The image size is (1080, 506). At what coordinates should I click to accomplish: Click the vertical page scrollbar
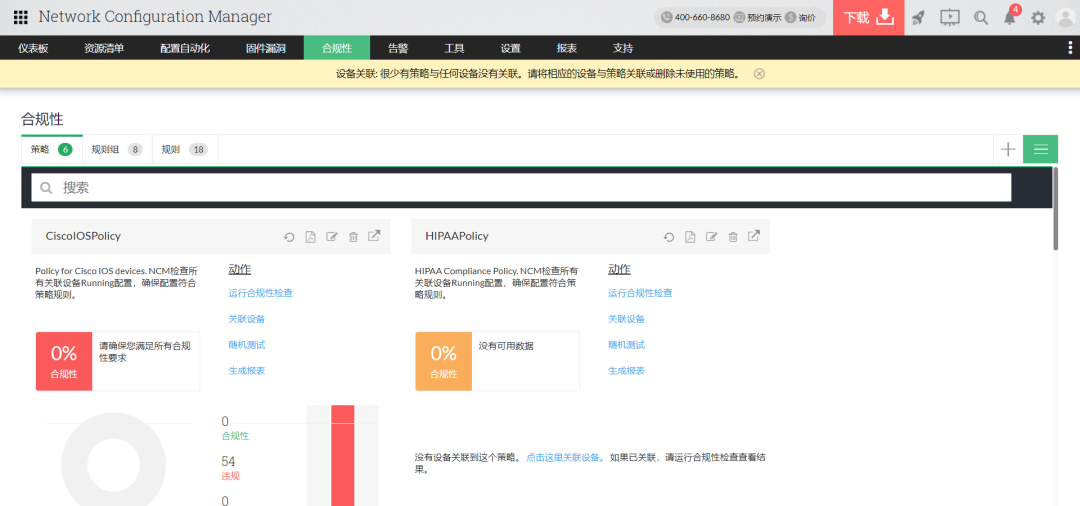tap(1056, 209)
